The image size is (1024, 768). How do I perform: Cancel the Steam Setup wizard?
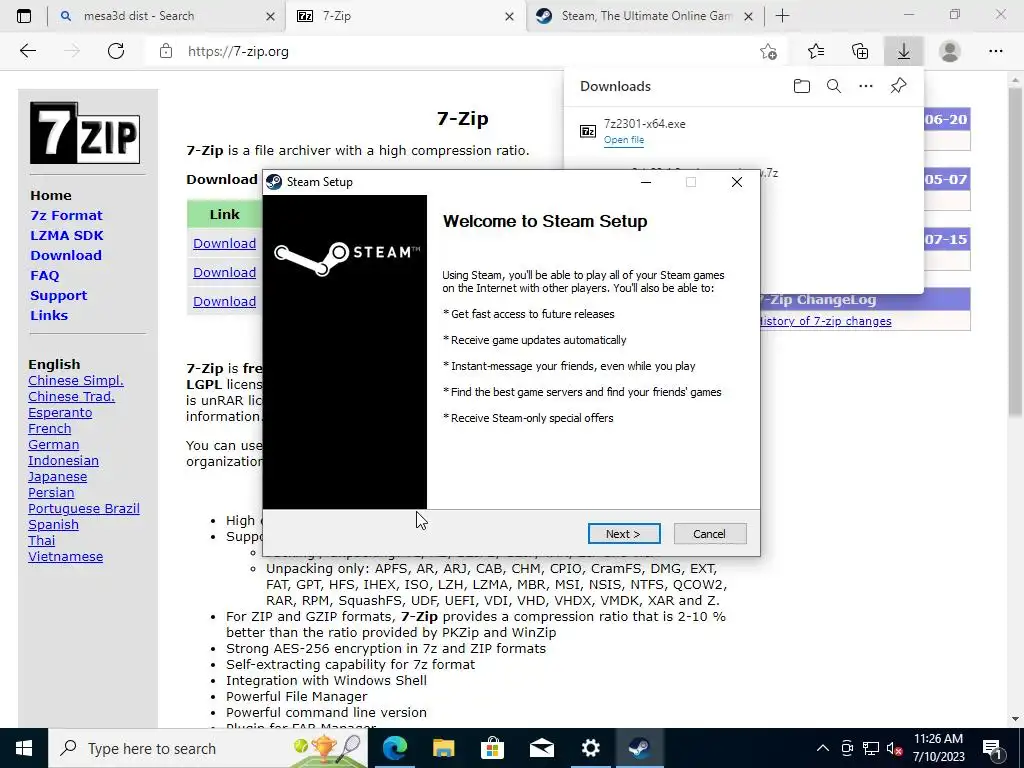click(x=709, y=534)
